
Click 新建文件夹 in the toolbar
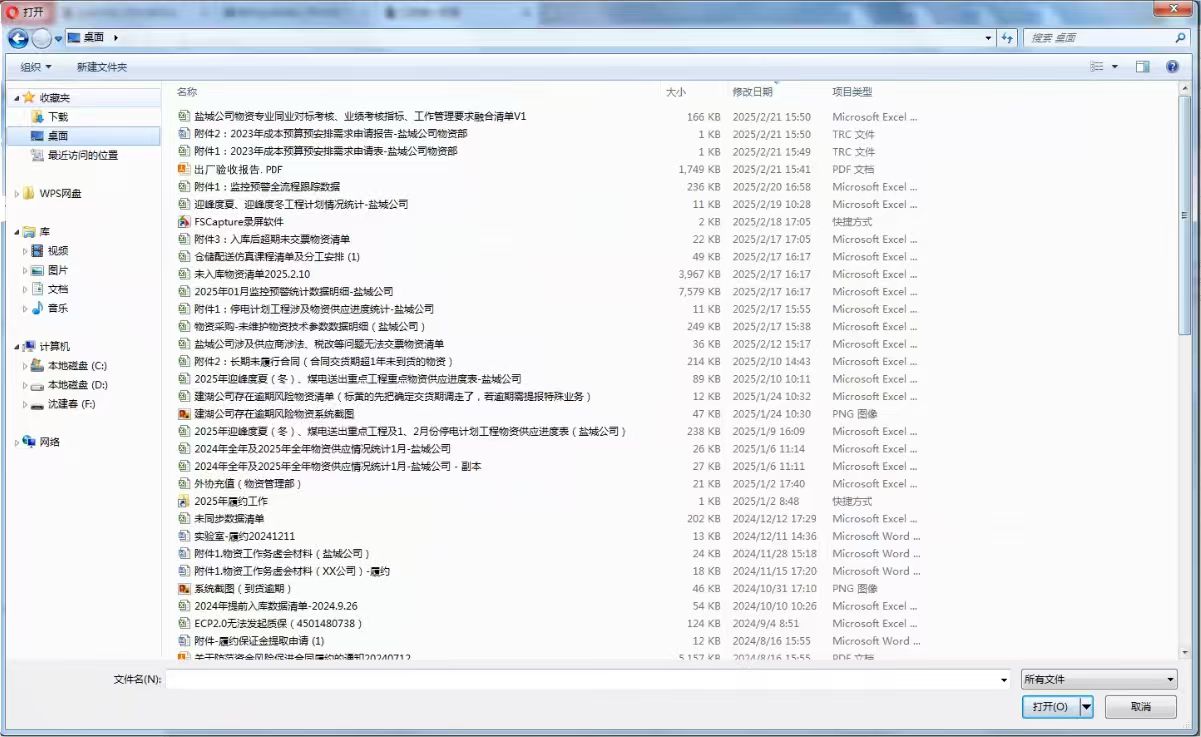click(x=102, y=67)
